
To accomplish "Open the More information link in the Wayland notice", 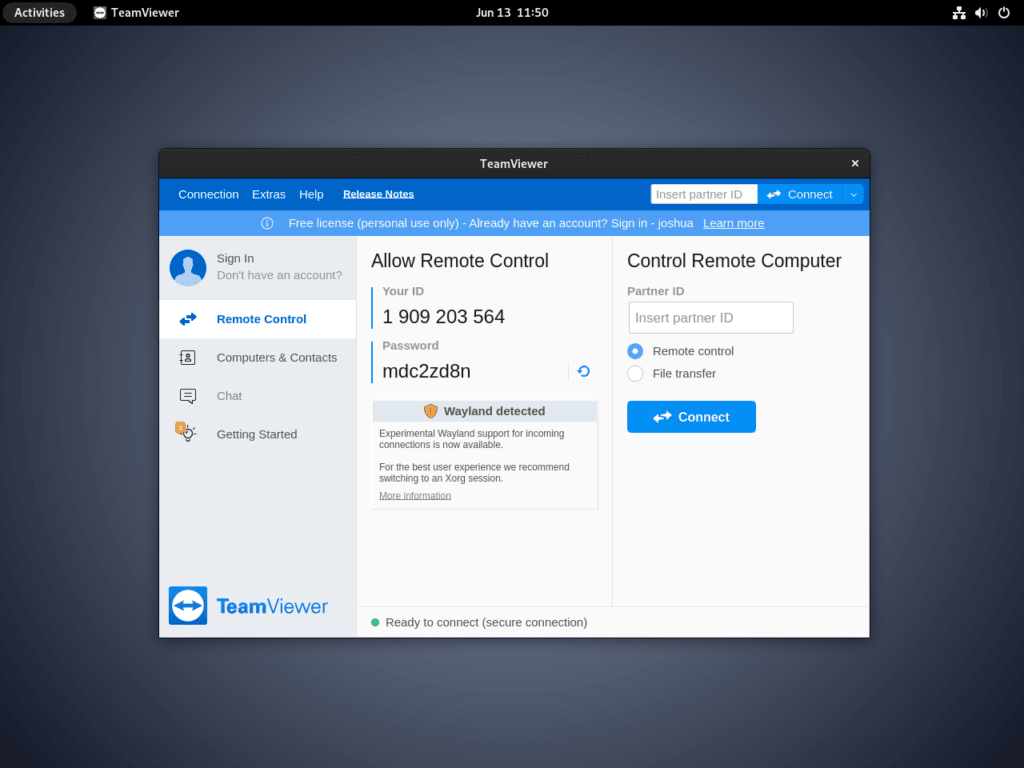I will coord(414,495).
